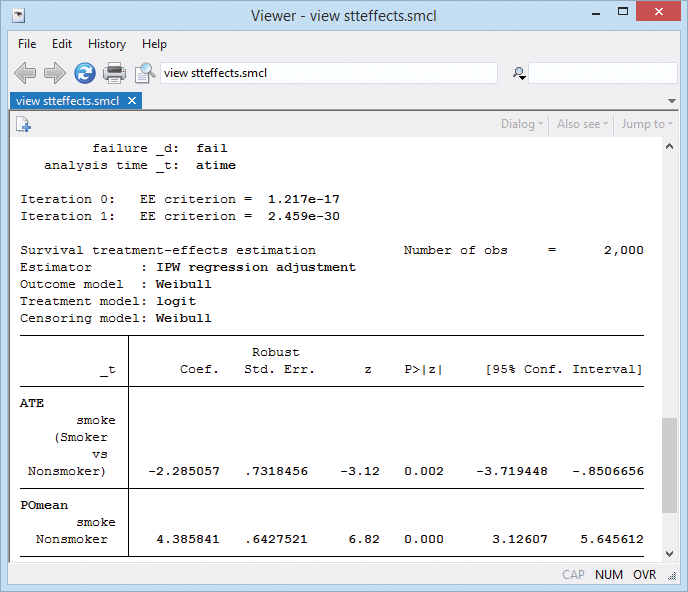
Task: Click the Number of obs value 2,000
Action: (x=624, y=250)
